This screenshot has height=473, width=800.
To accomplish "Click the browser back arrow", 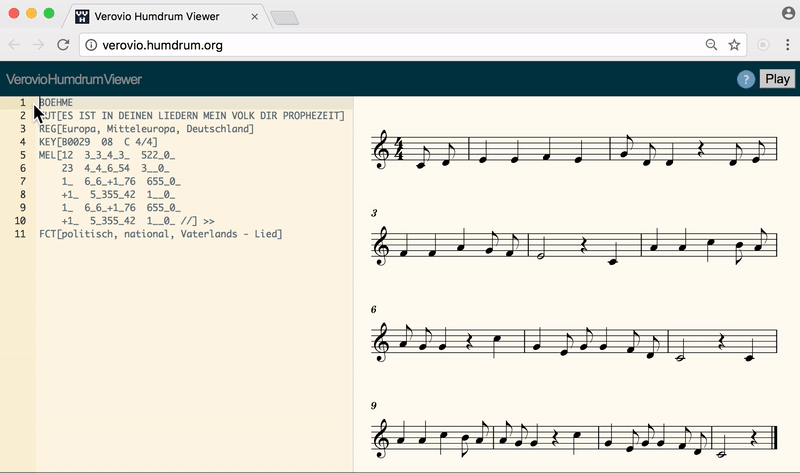I will [14, 45].
